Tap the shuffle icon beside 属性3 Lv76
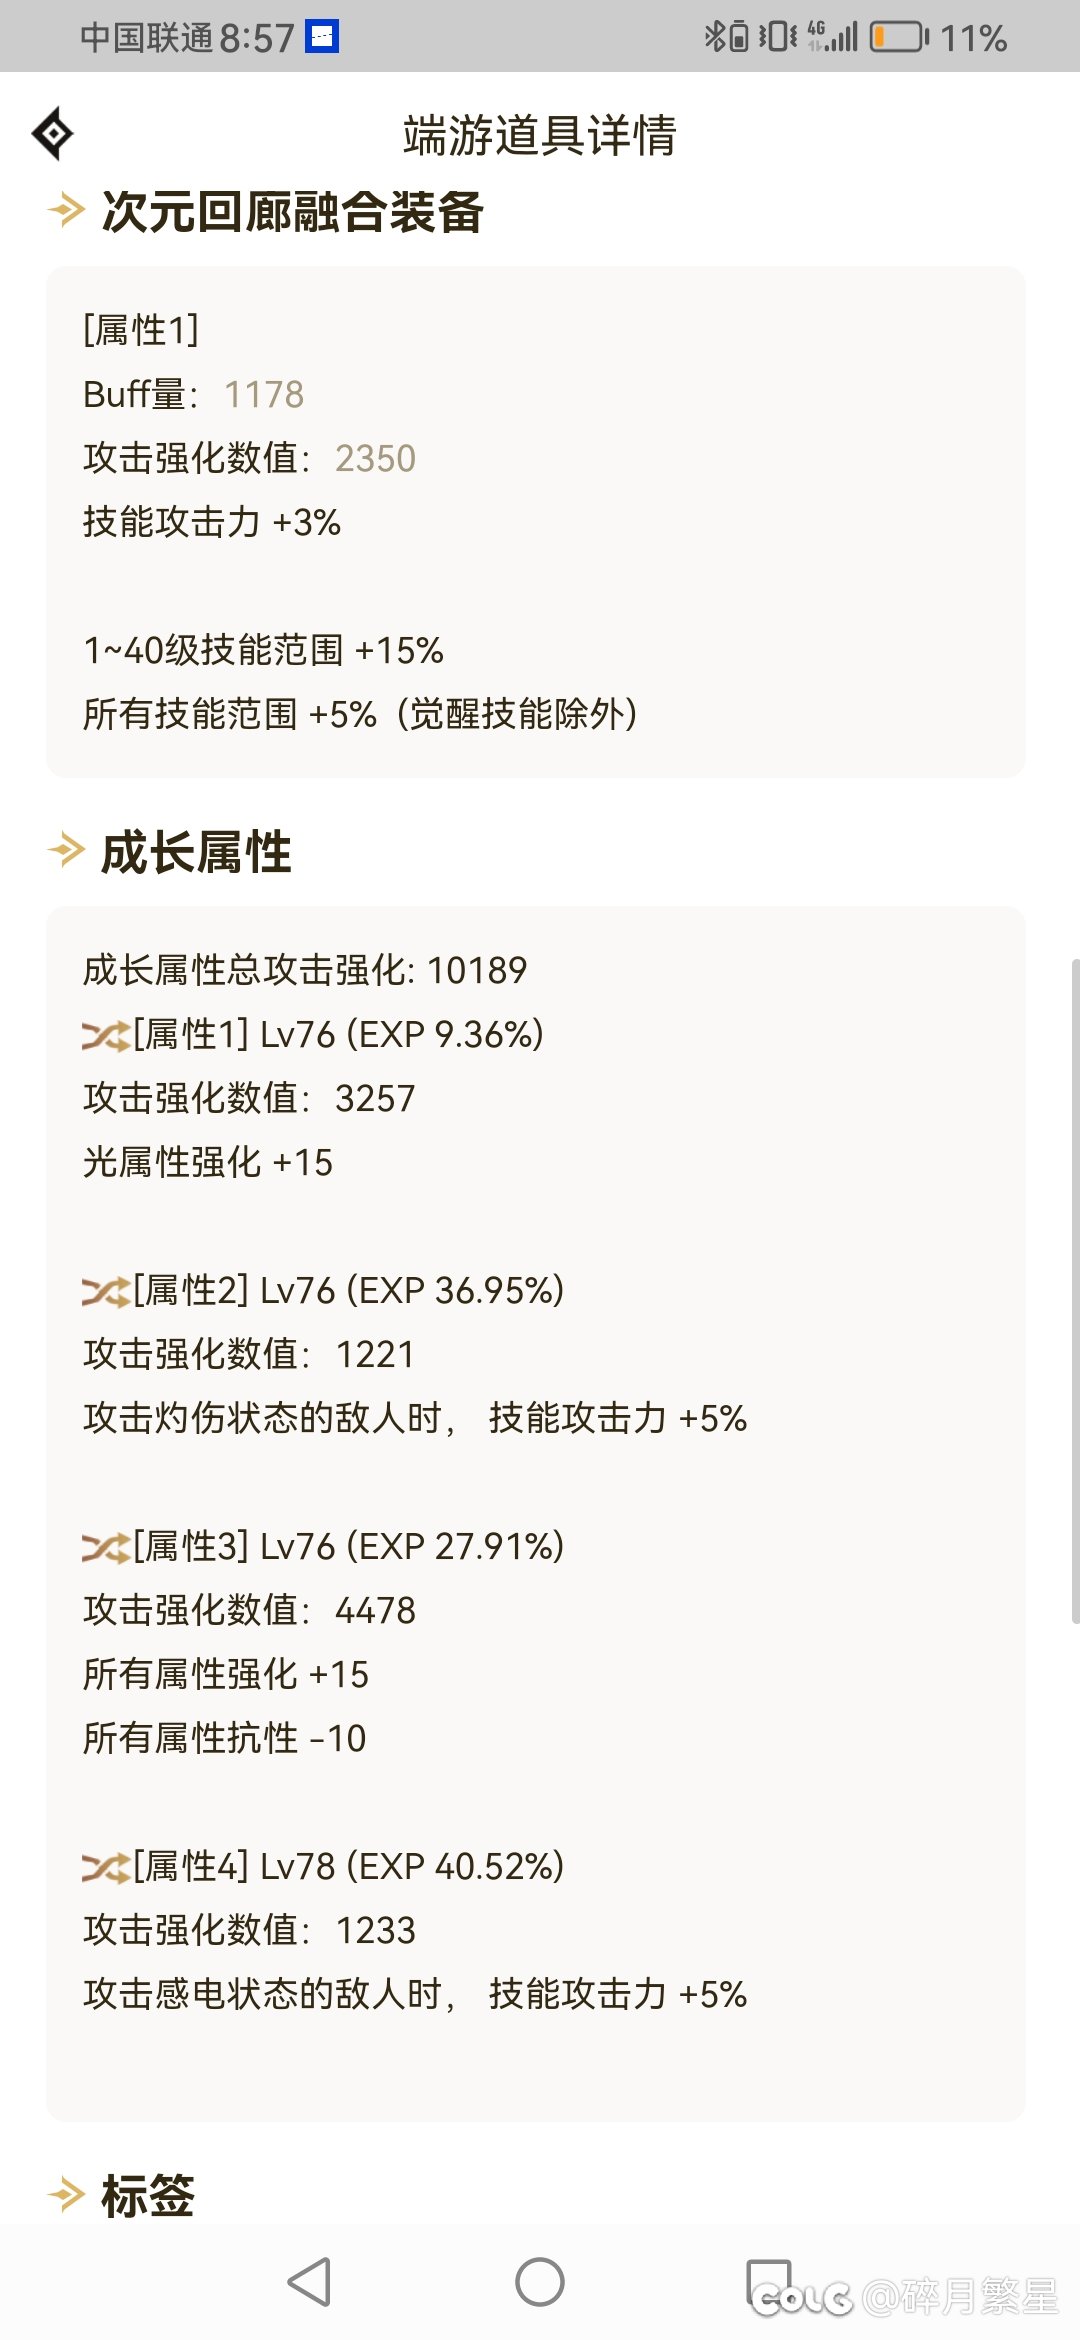The width and height of the screenshot is (1080, 2340). [105, 1548]
